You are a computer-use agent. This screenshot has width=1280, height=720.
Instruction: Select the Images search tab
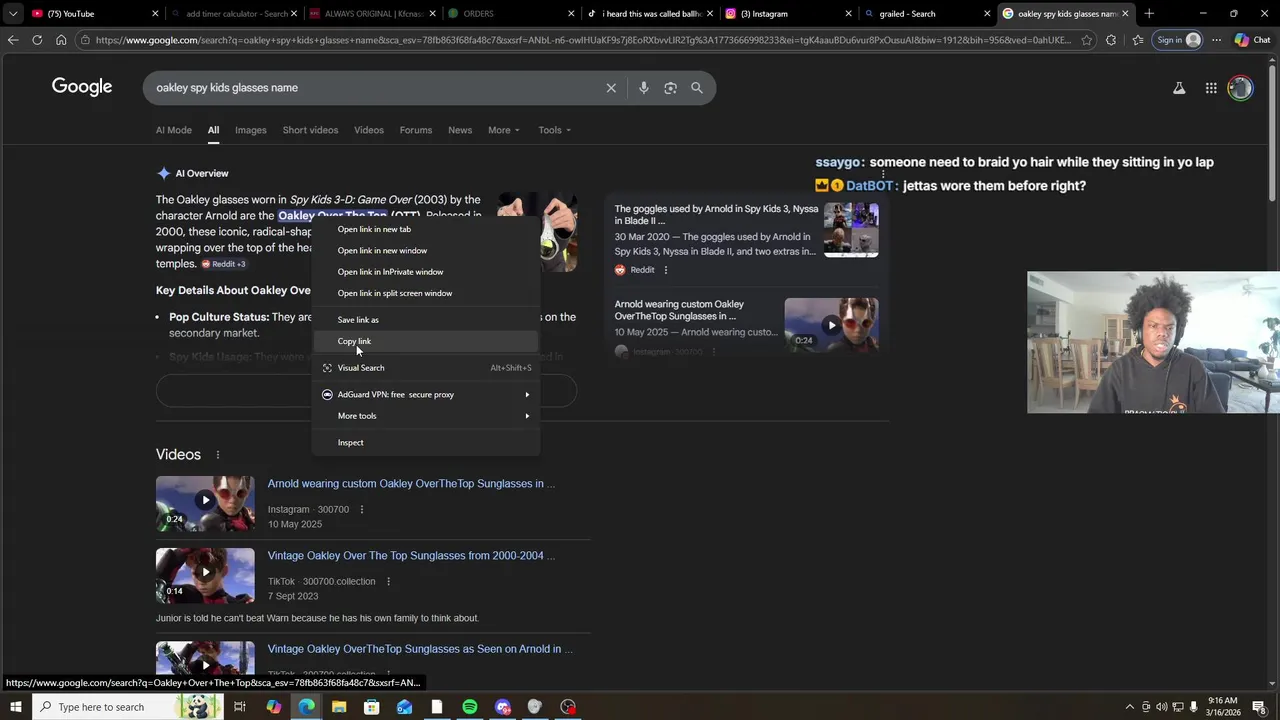click(x=251, y=130)
